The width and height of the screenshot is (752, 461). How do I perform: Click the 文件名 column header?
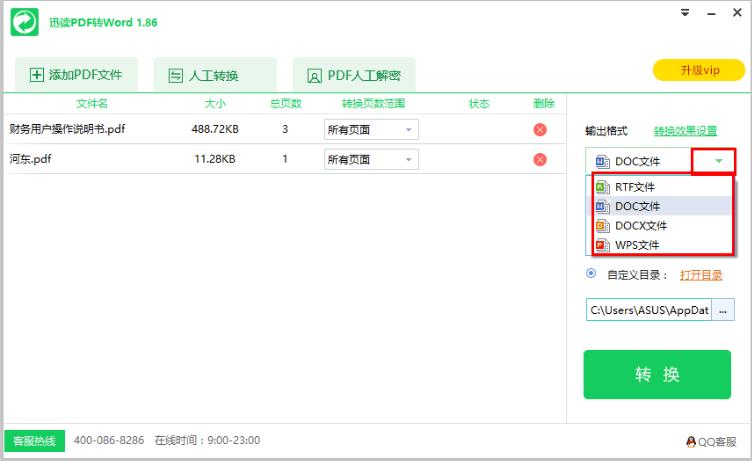pos(92,104)
